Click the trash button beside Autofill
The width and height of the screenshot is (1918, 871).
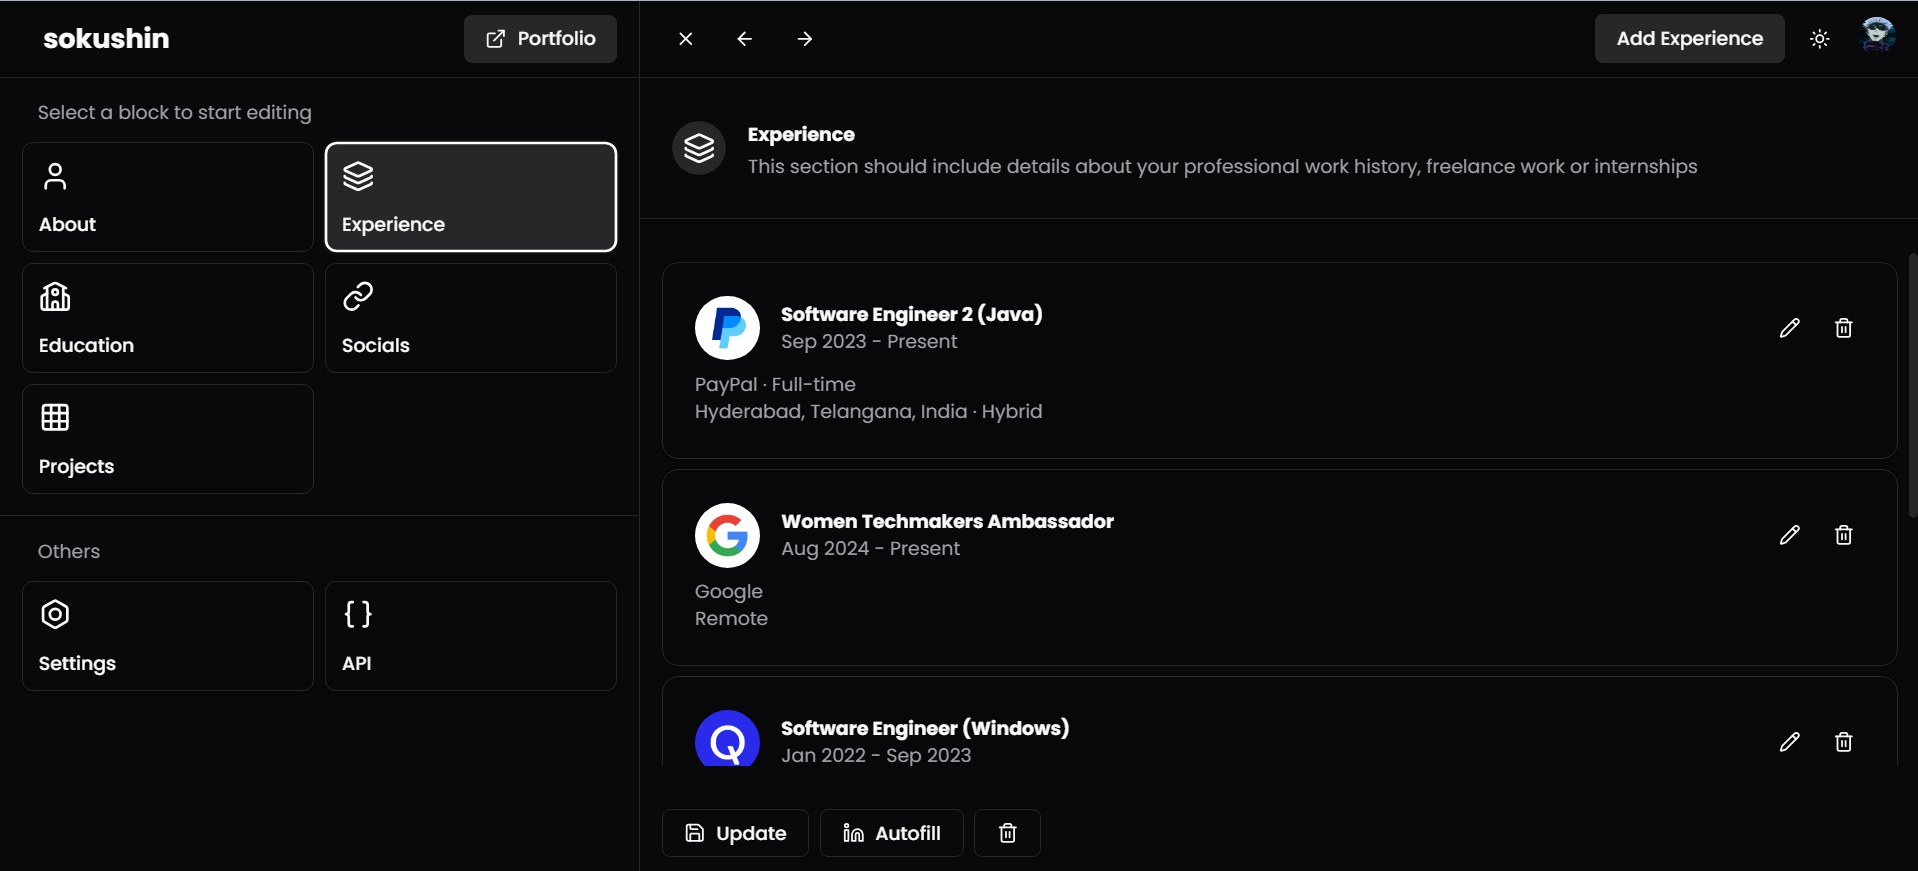[x=1007, y=833]
